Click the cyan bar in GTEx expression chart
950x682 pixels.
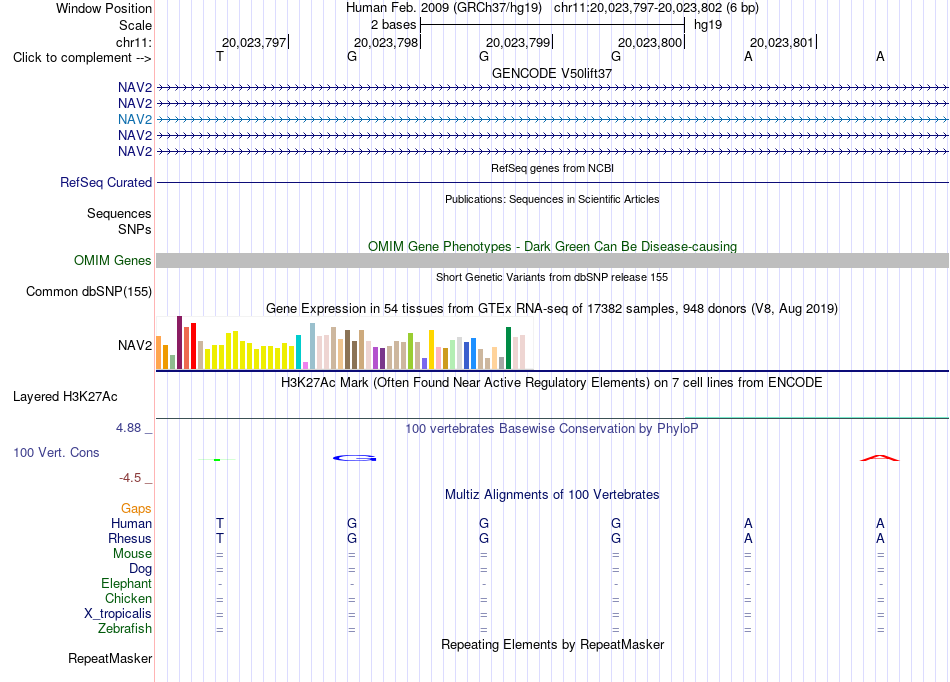pos(298,352)
